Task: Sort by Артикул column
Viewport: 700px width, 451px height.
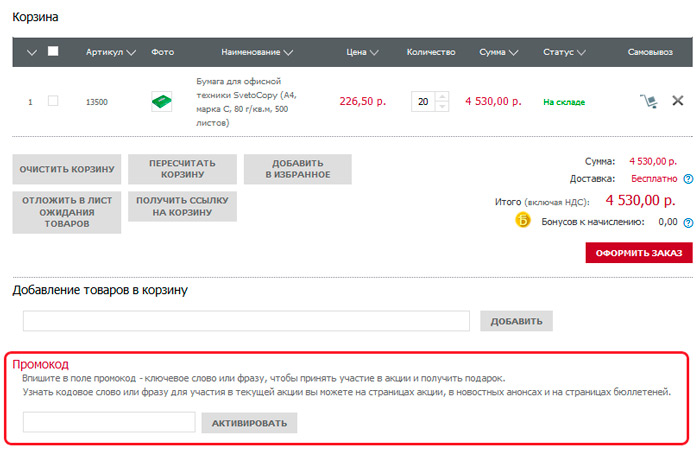Action: click(111, 52)
